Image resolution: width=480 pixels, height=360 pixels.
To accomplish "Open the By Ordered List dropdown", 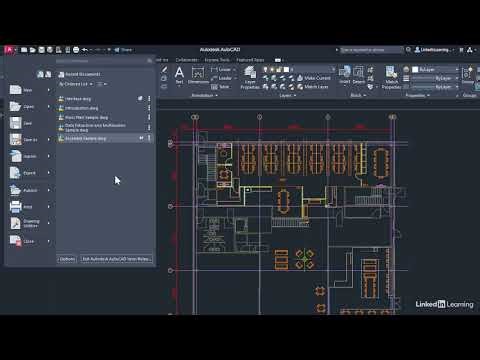I will coord(76,84).
